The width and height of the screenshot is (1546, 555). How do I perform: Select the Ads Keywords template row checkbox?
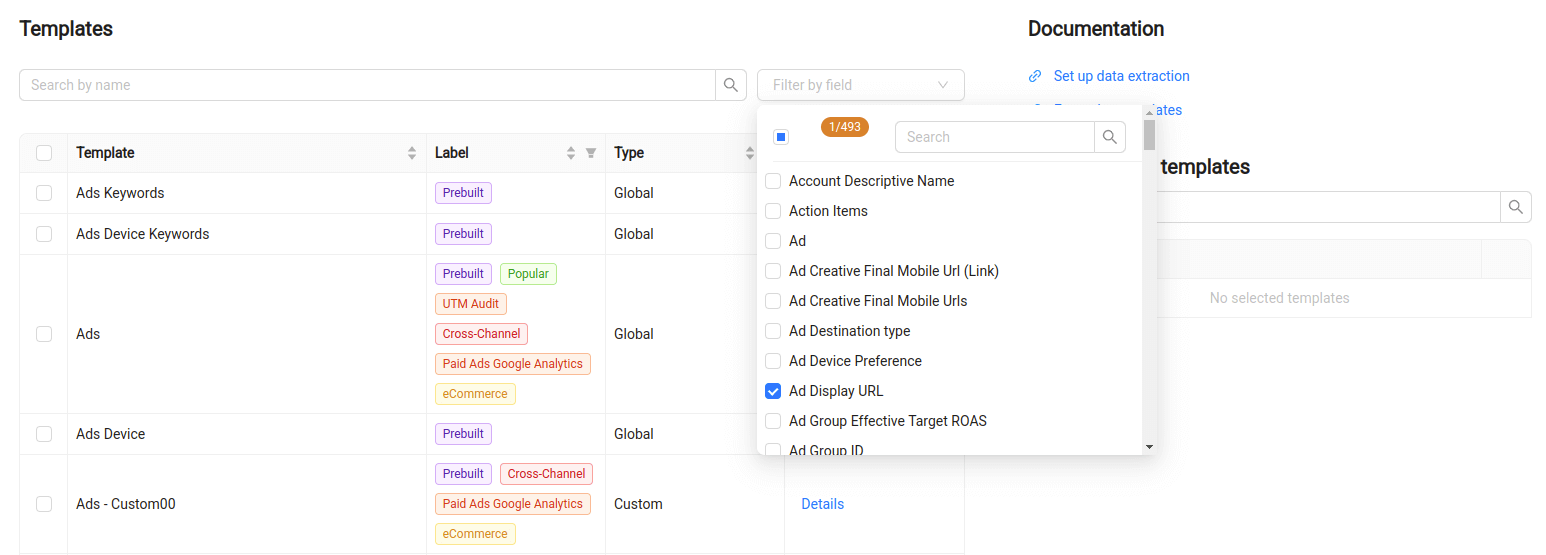[44, 193]
